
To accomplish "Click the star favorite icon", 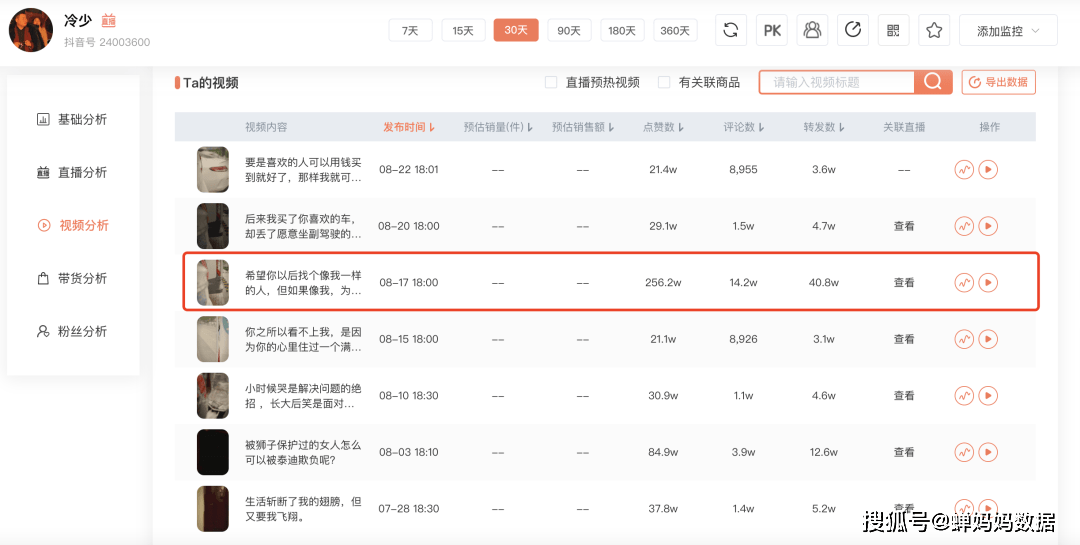I will point(934,30).
